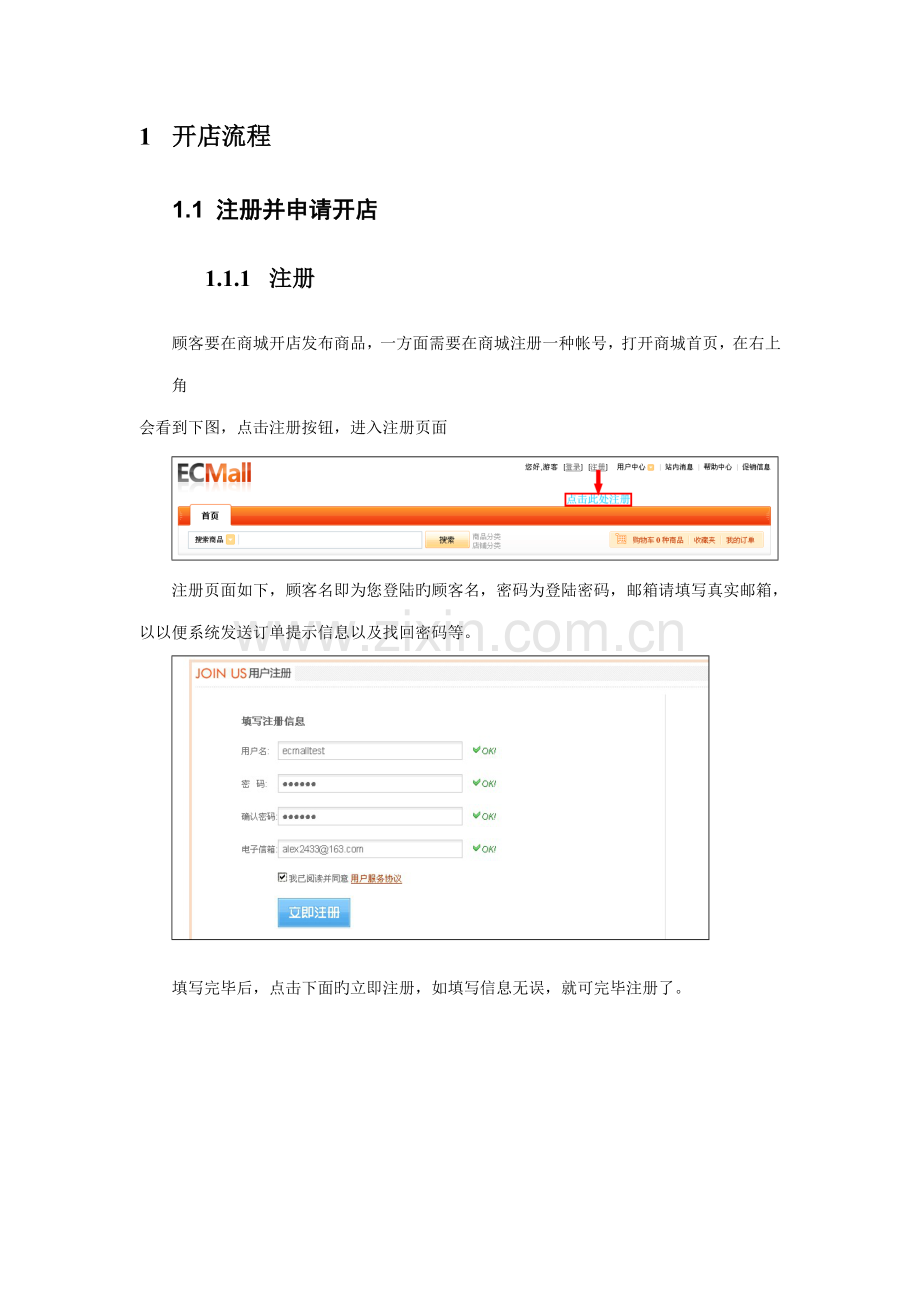Expand the 用户中心 dropdown arrow
Viewport: 920px width, 1302px height.
[651, 467]
